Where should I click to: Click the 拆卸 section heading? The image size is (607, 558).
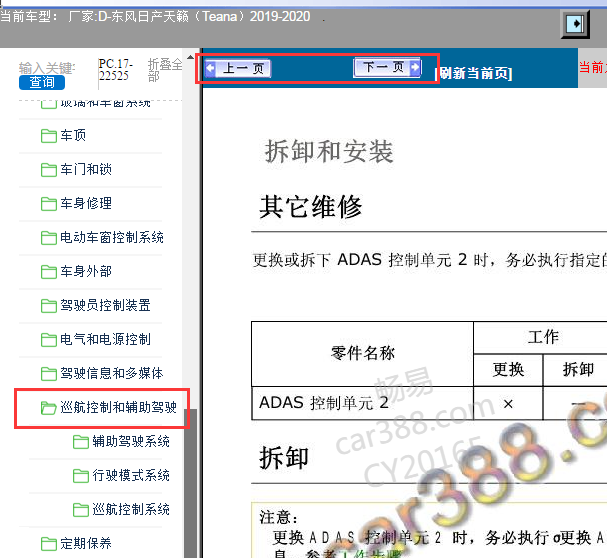(284, 458)
